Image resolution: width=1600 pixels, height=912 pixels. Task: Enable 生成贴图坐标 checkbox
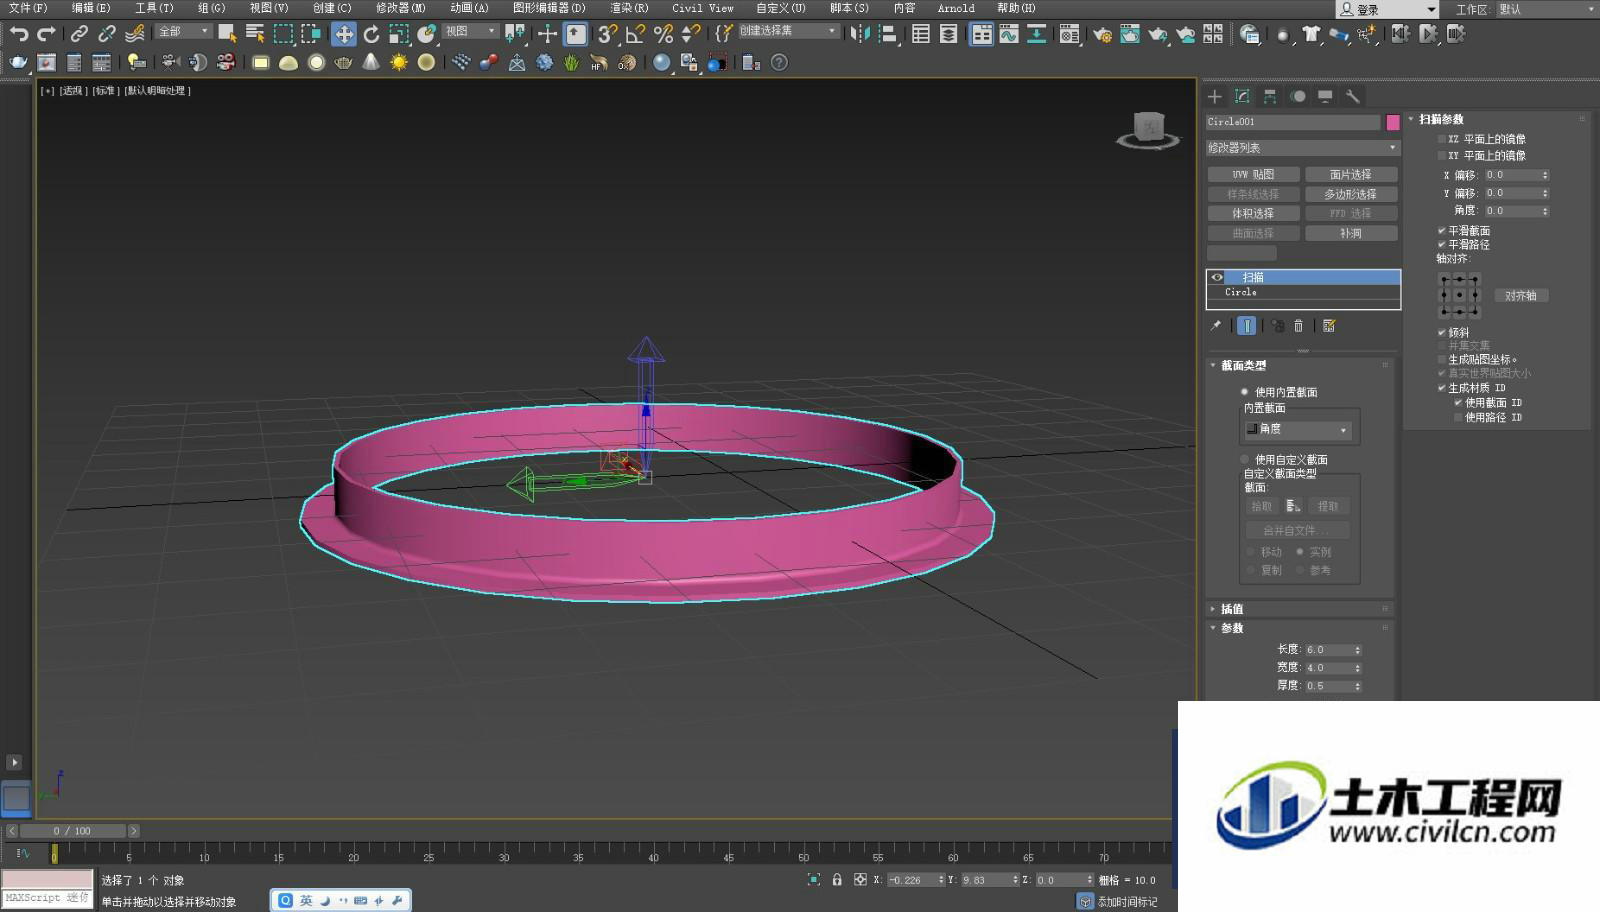[1442, 359]
